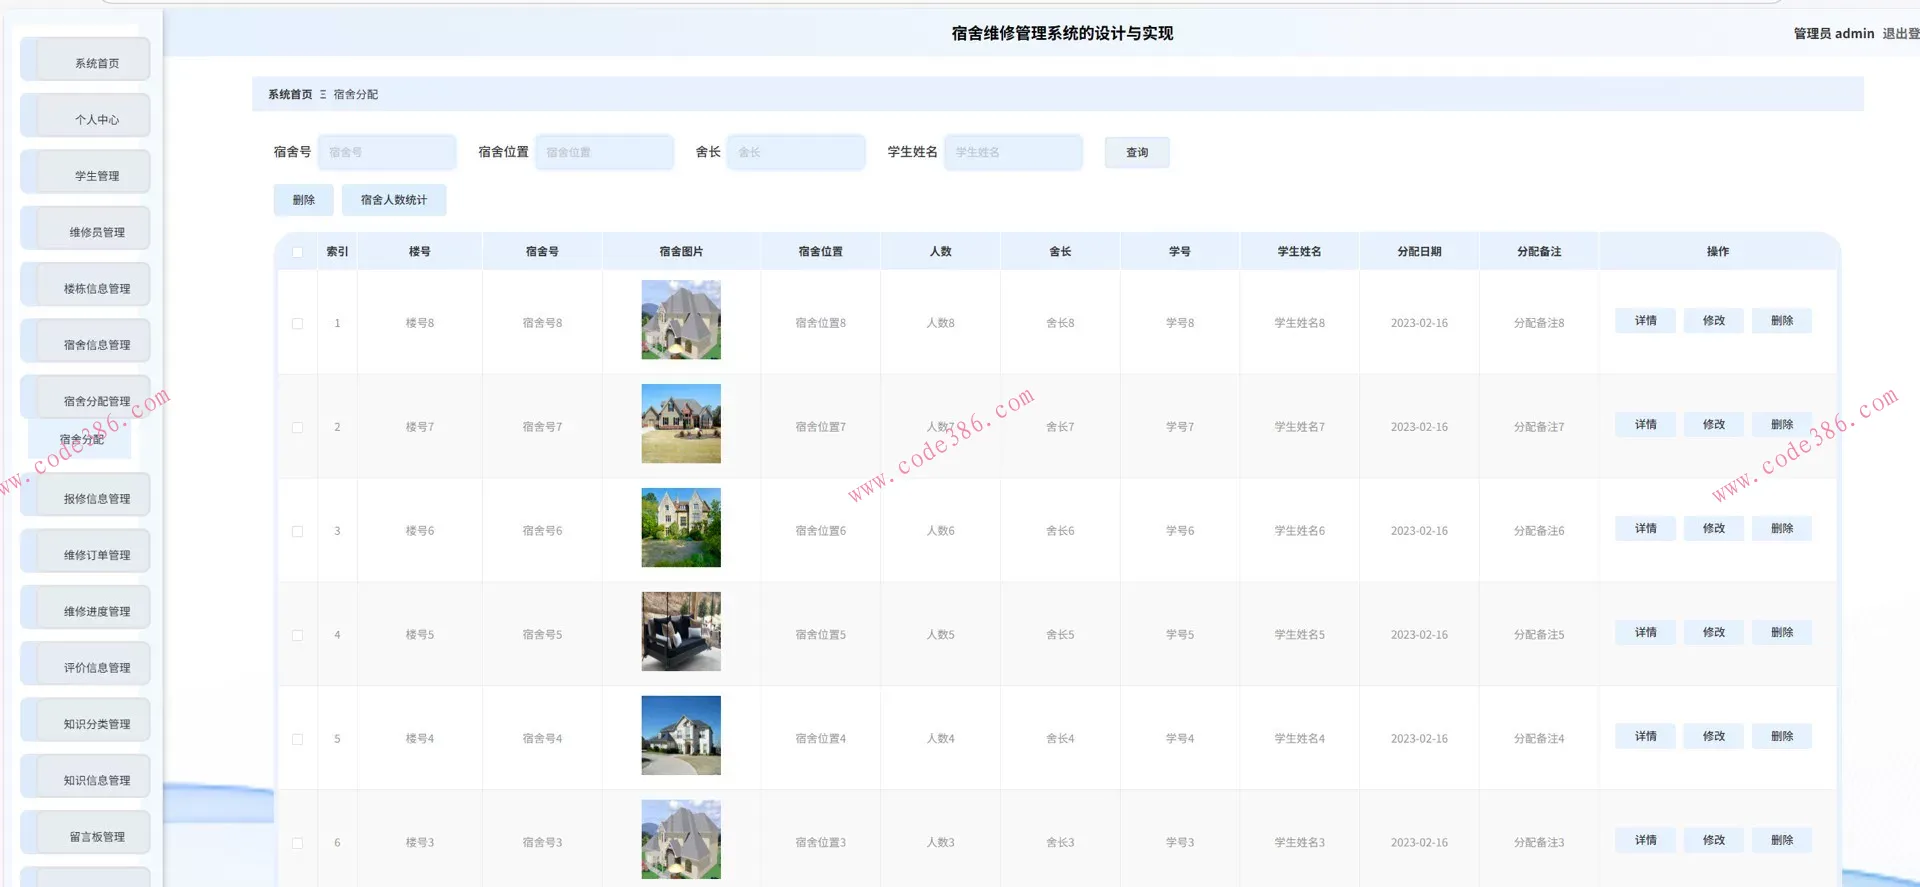Focus the 学生姓名 search input field

pos(1013,152)
